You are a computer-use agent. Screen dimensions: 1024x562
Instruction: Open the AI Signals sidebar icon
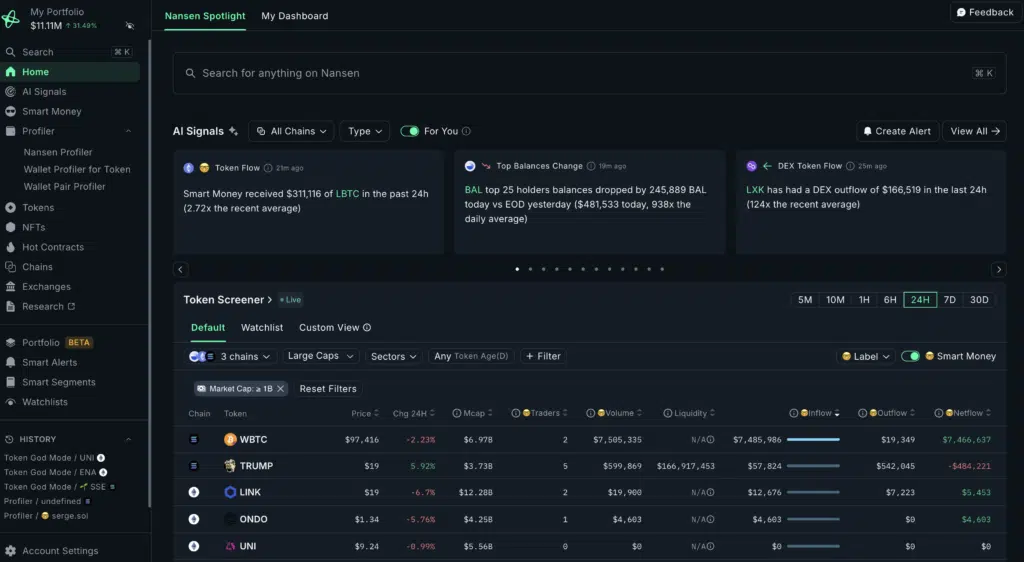coord(10,92)
